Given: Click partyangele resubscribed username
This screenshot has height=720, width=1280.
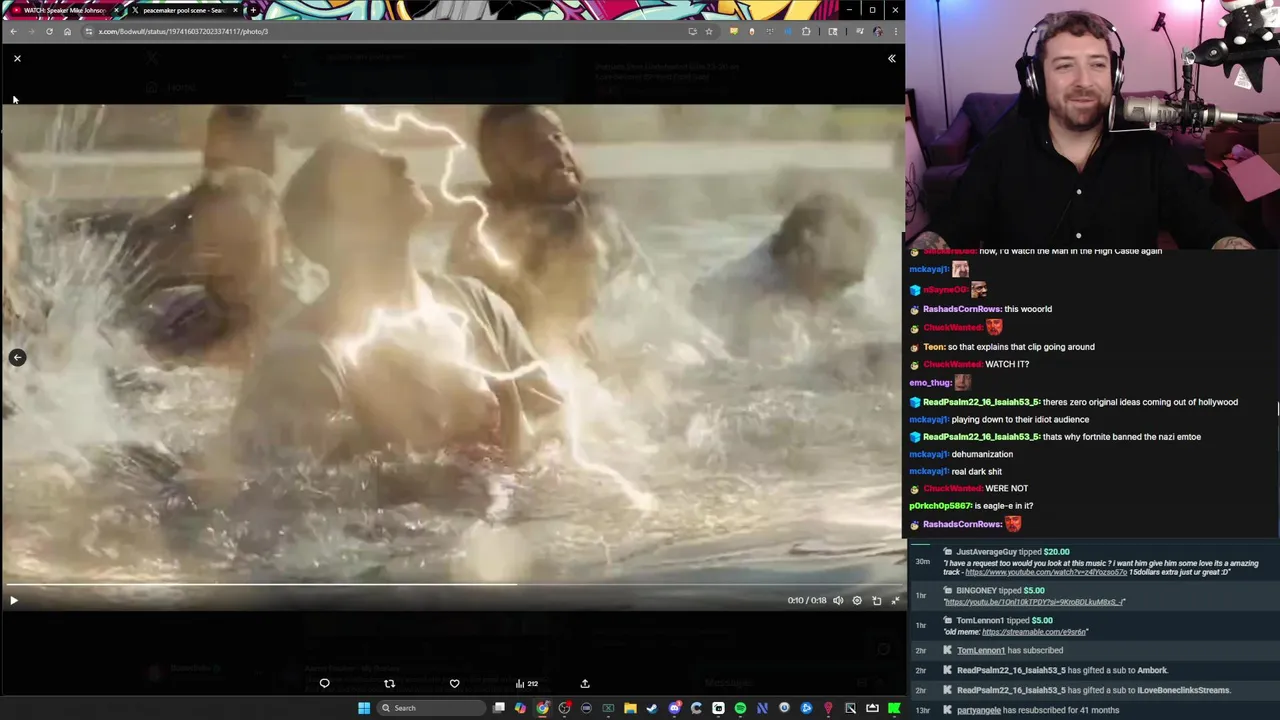Looking at the screenshot, I should click(979, 710).
